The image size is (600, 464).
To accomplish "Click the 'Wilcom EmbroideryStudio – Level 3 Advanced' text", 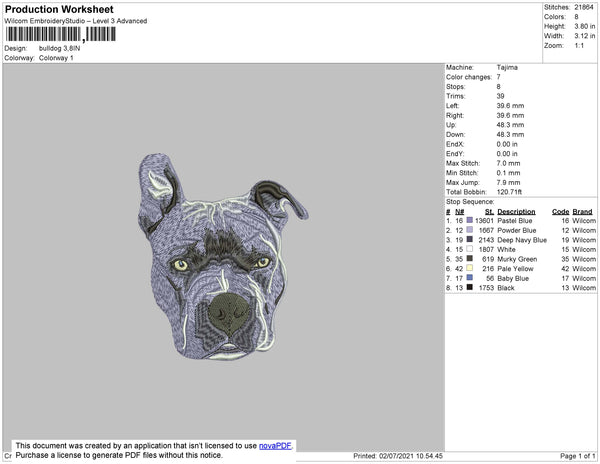I will point(76,21).
